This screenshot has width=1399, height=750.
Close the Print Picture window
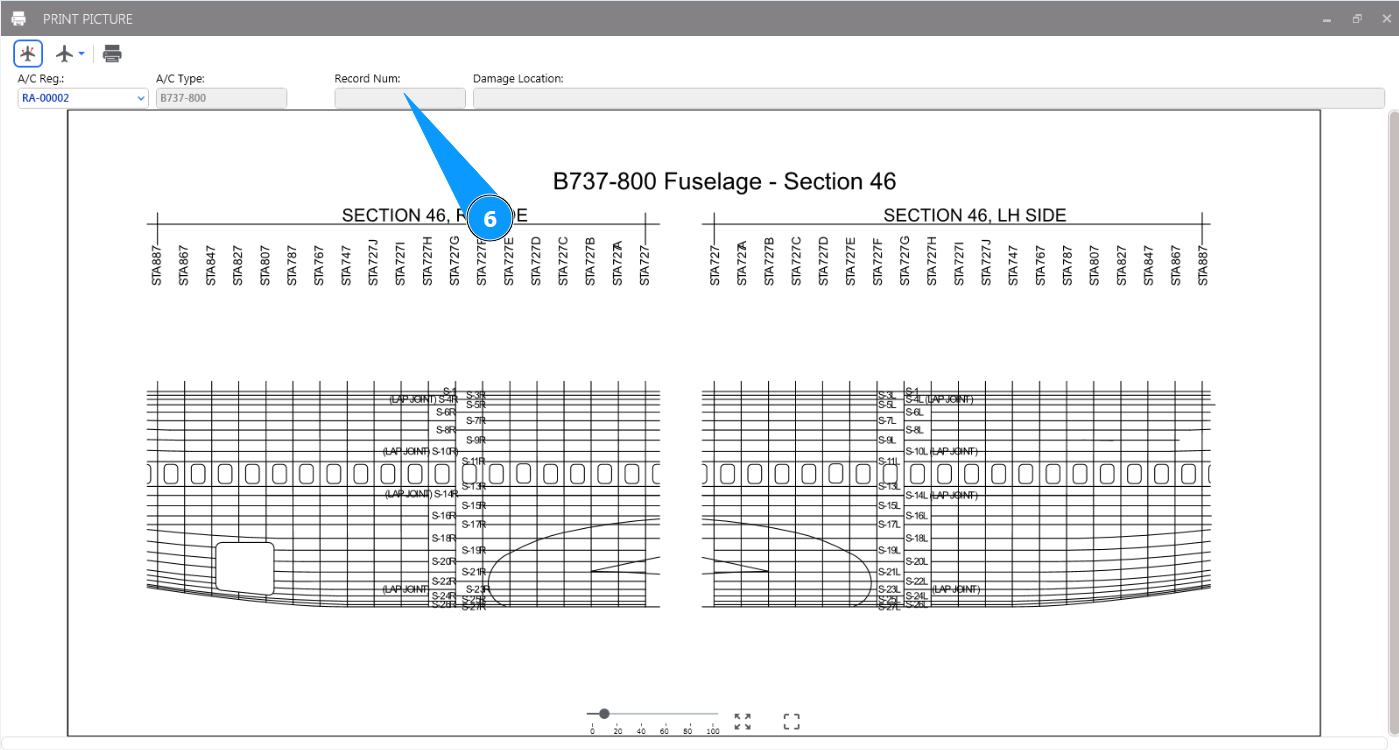1386,19
